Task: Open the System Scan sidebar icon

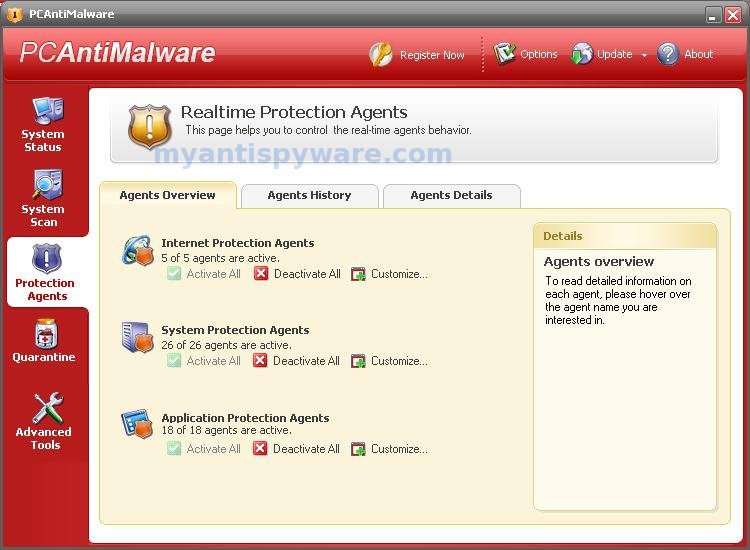Action: (47, 185)
